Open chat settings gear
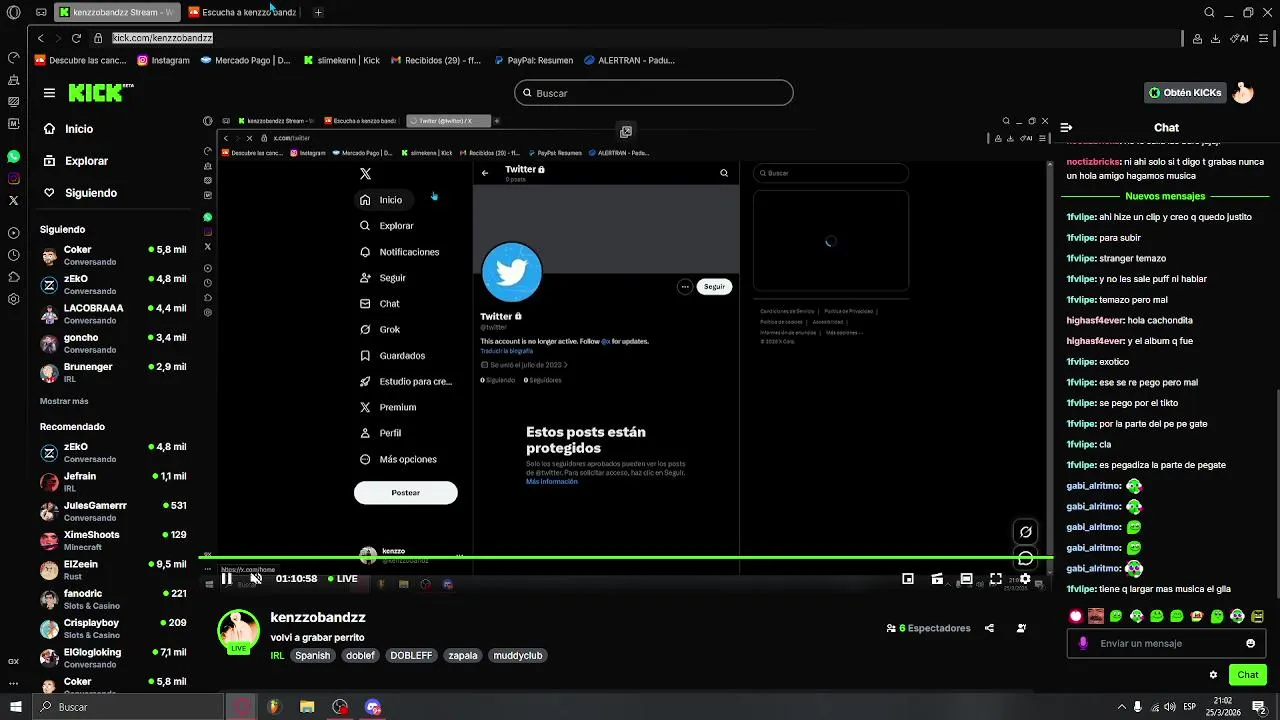Viewport: 1280px width, 720px height. 1213,675
